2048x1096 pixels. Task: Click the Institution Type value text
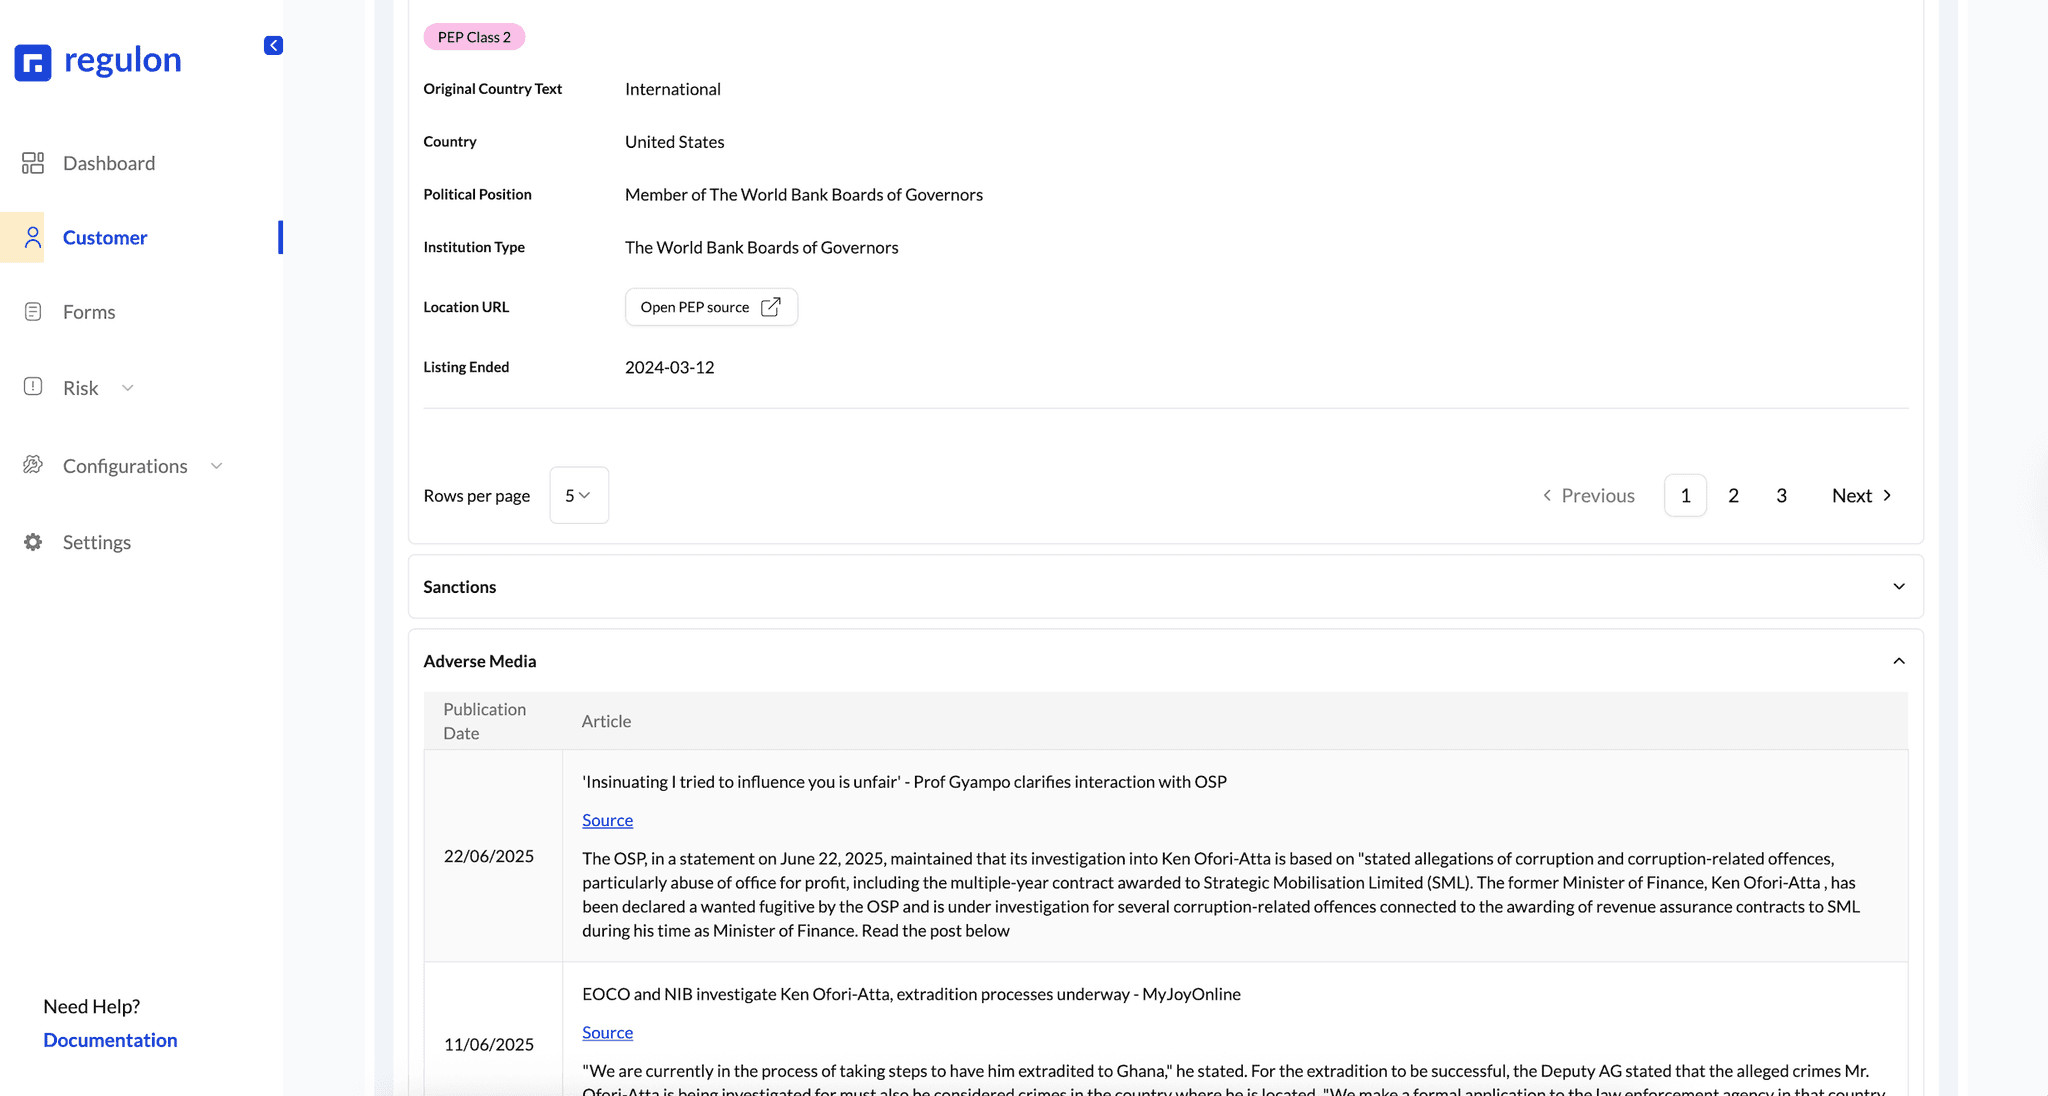761,247
